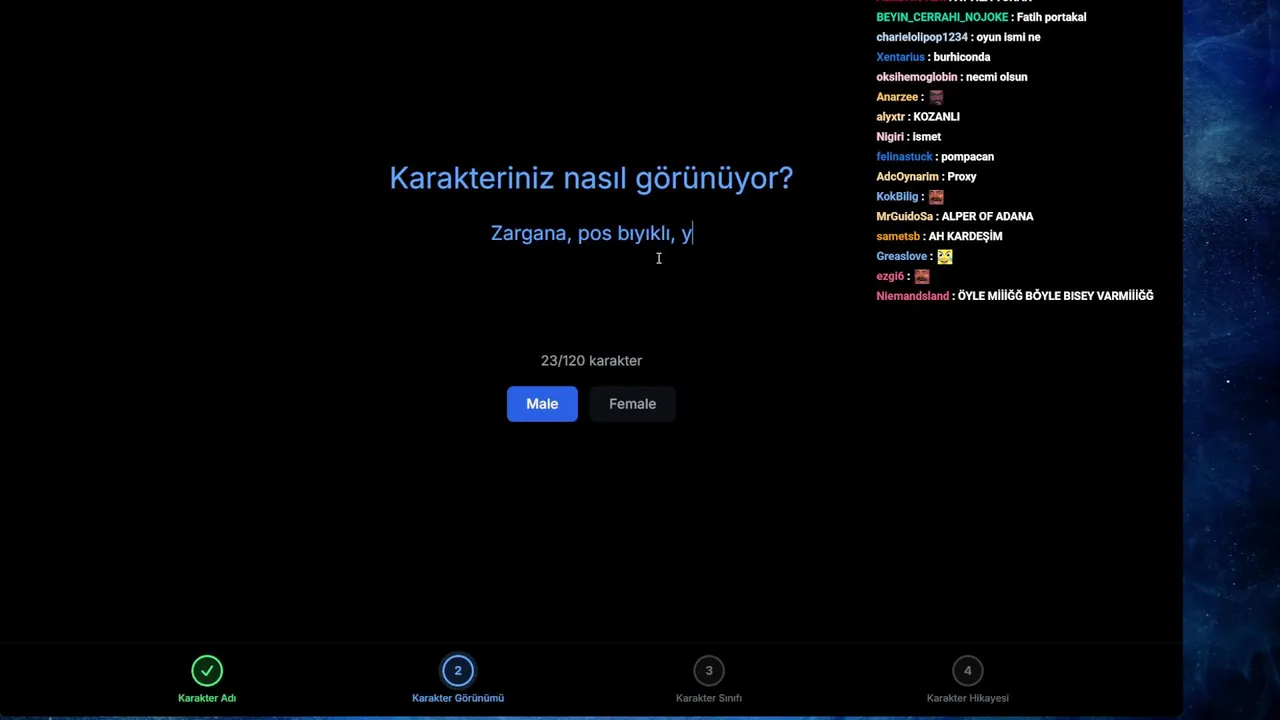Open step 3 circle Karakter Sınıfı

click(x=709, y=670)
